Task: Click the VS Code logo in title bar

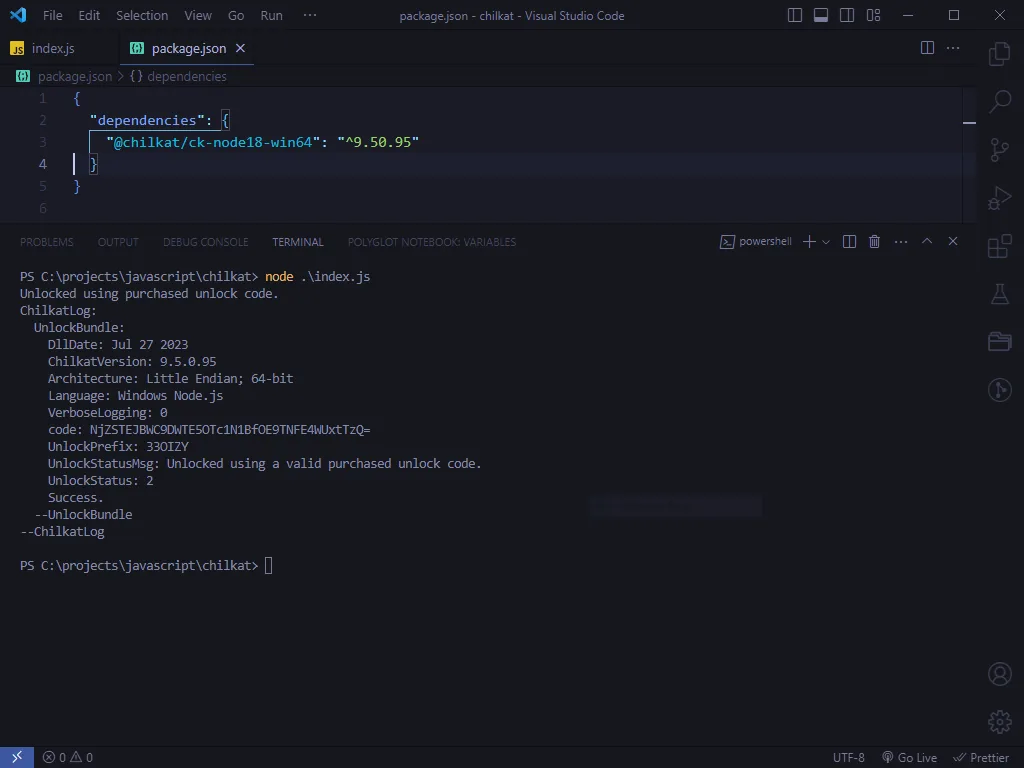Action: tap(18, 15)
